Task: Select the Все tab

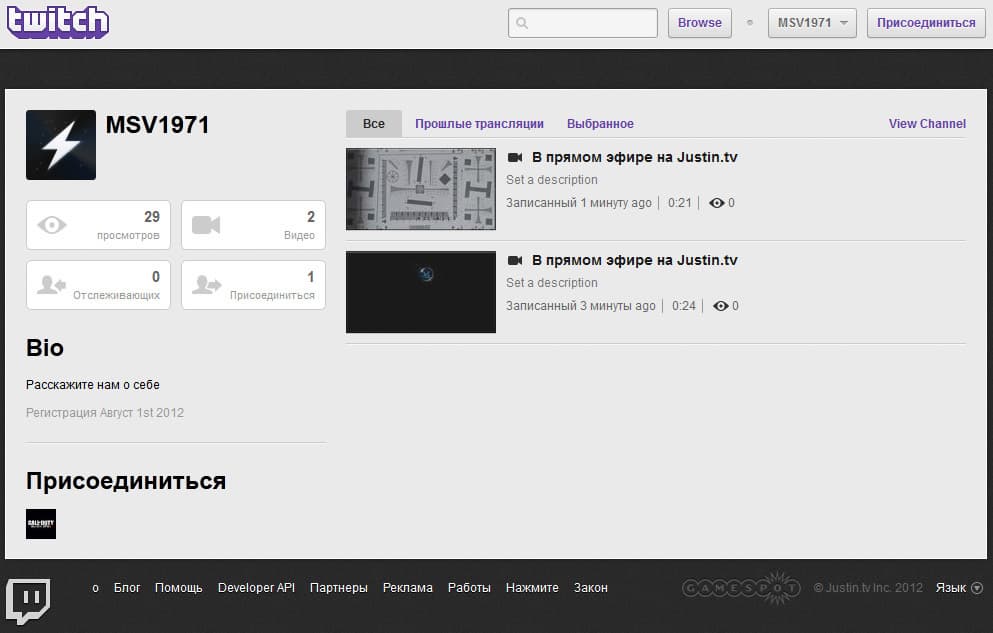Action: pos(374,123)
